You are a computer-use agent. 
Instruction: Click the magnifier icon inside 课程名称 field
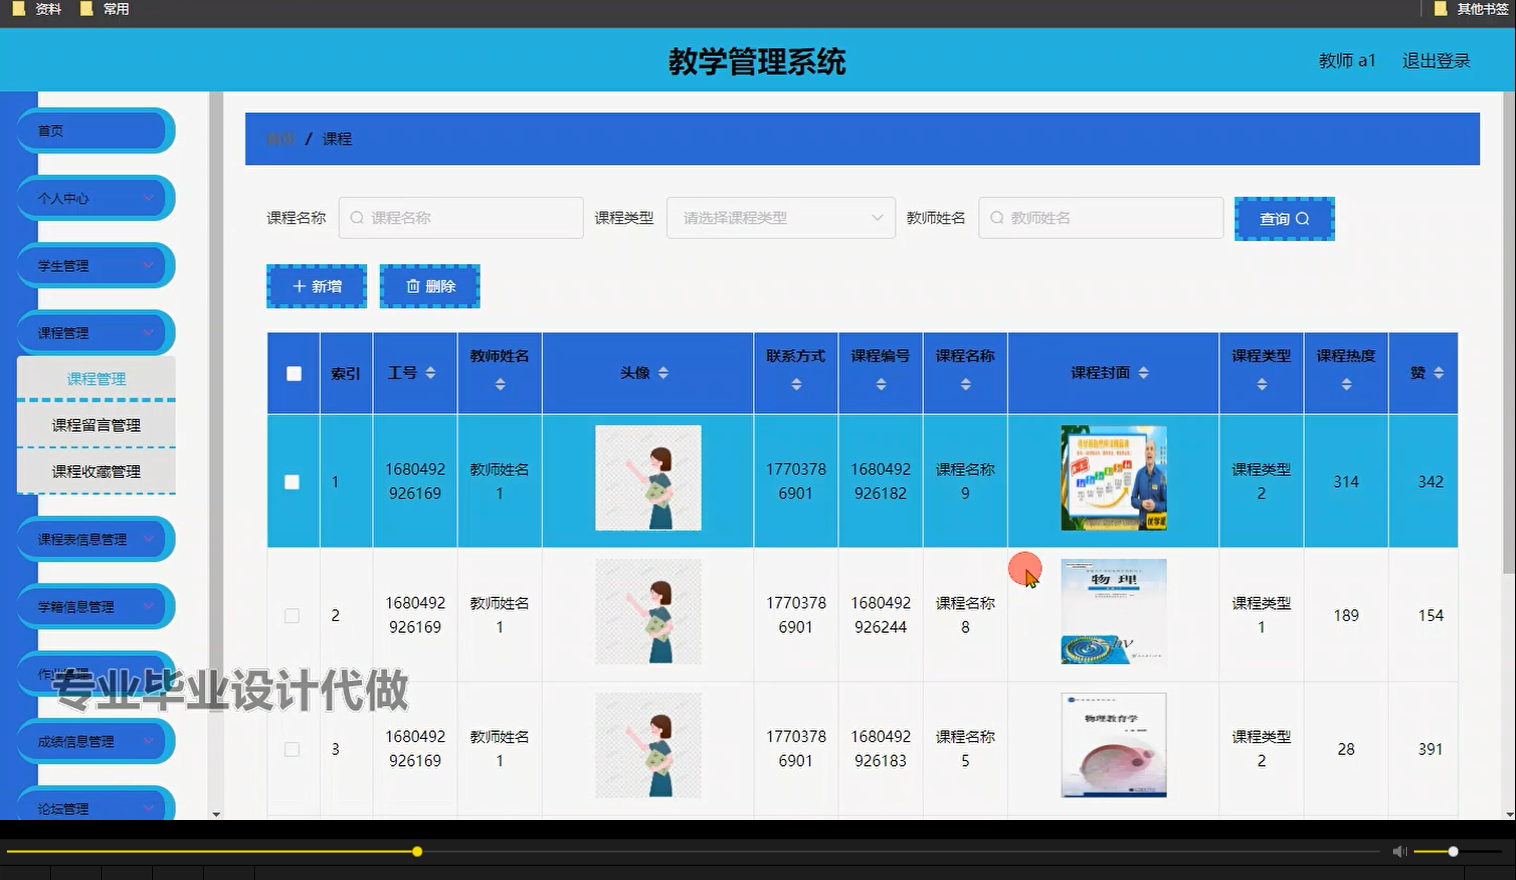point(357,217)
